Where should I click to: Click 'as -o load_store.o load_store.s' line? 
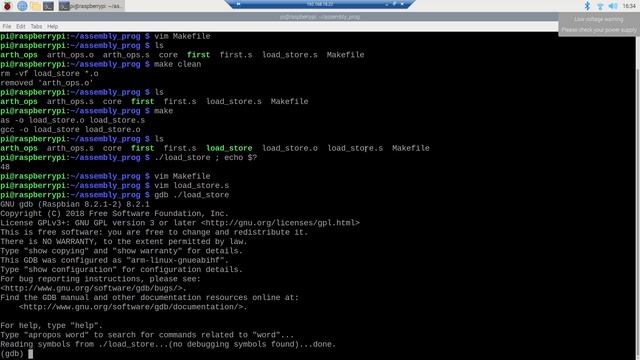[73, 120]
